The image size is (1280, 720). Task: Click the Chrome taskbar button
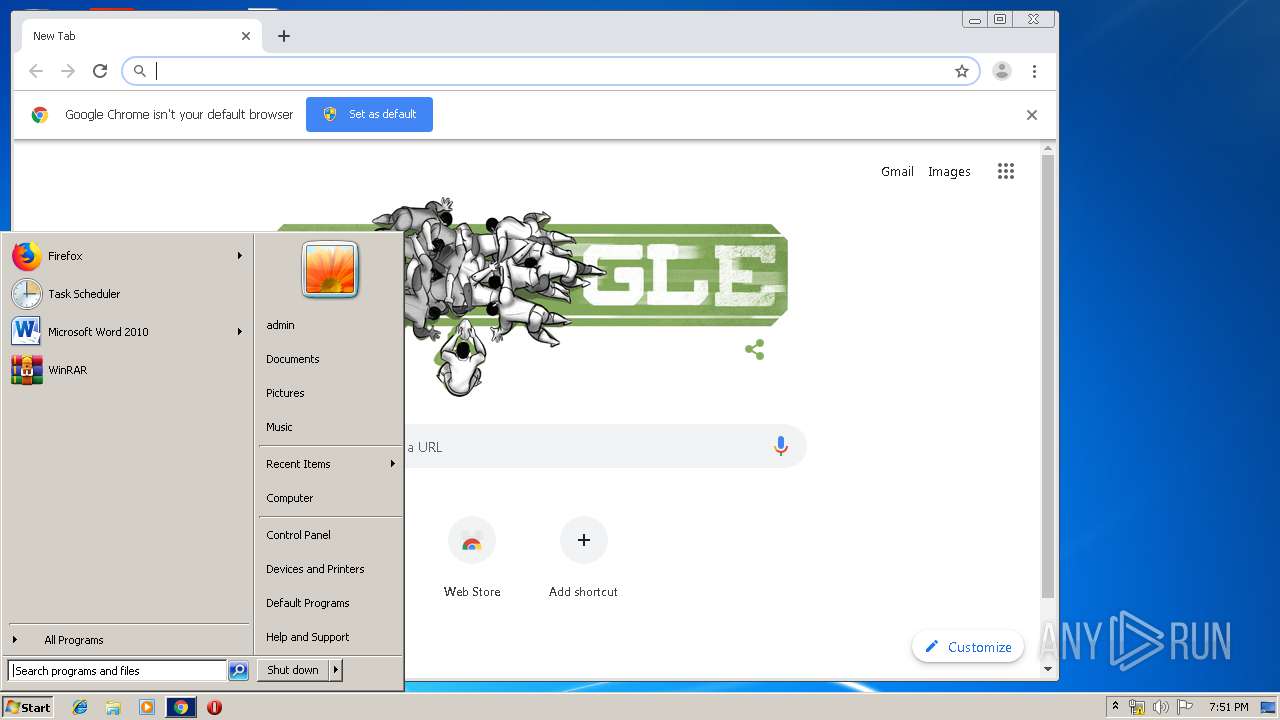181,707
